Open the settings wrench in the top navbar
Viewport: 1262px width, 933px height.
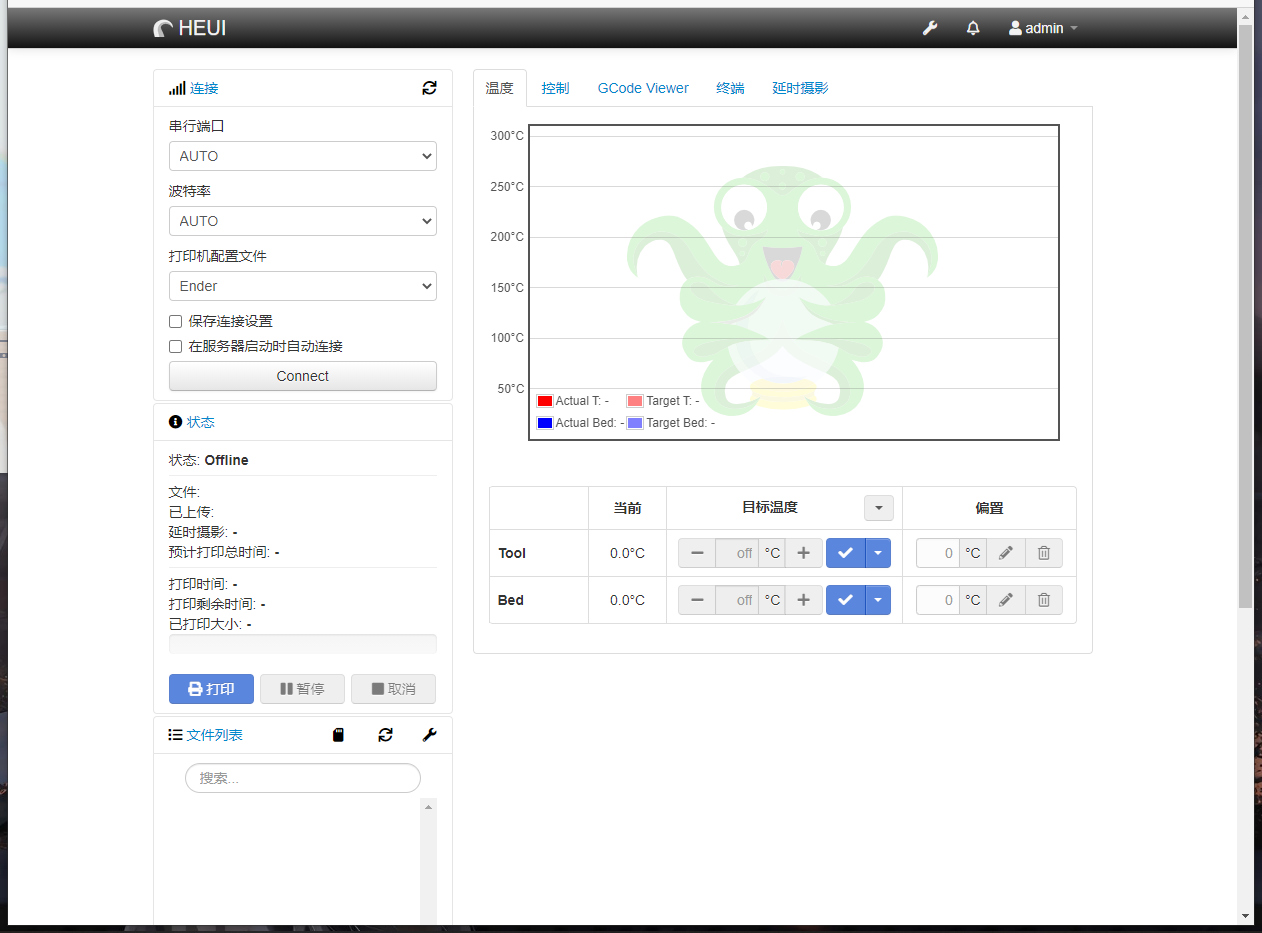point(929,28)
